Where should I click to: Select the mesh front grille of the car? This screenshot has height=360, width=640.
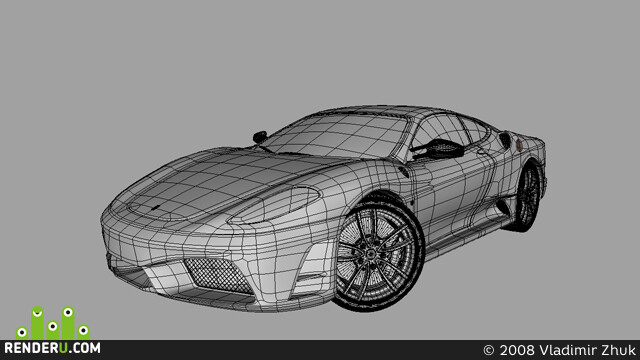pyautogui.click(x=218, y=276)
